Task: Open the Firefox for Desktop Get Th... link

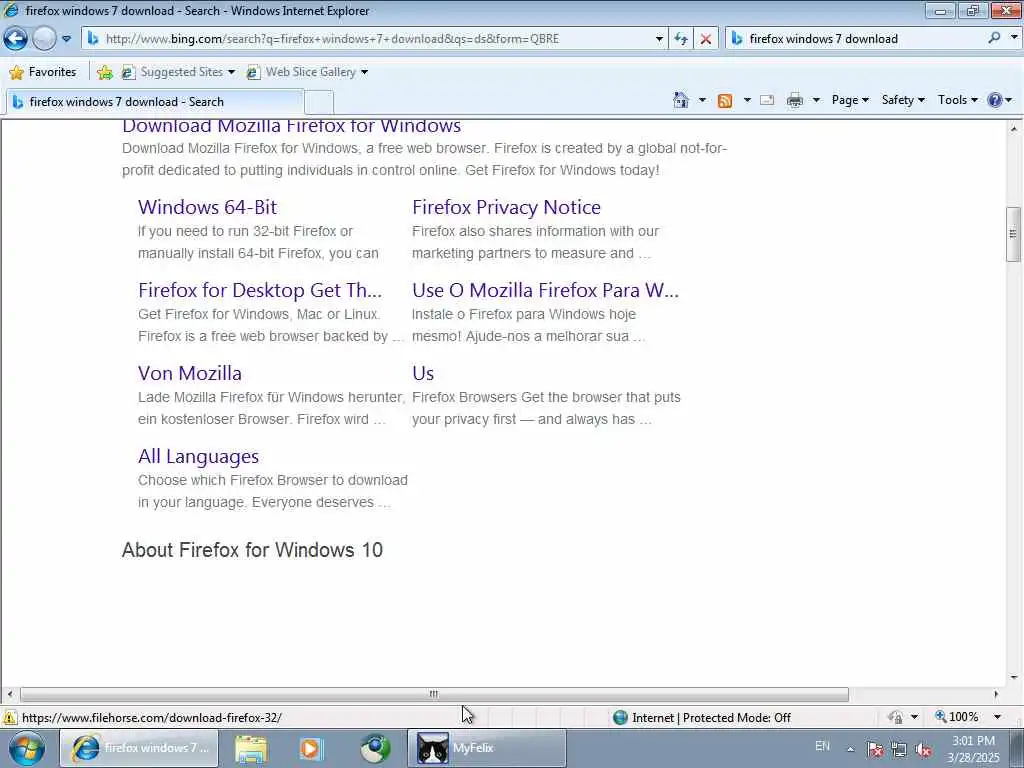Action: (260, 290)
